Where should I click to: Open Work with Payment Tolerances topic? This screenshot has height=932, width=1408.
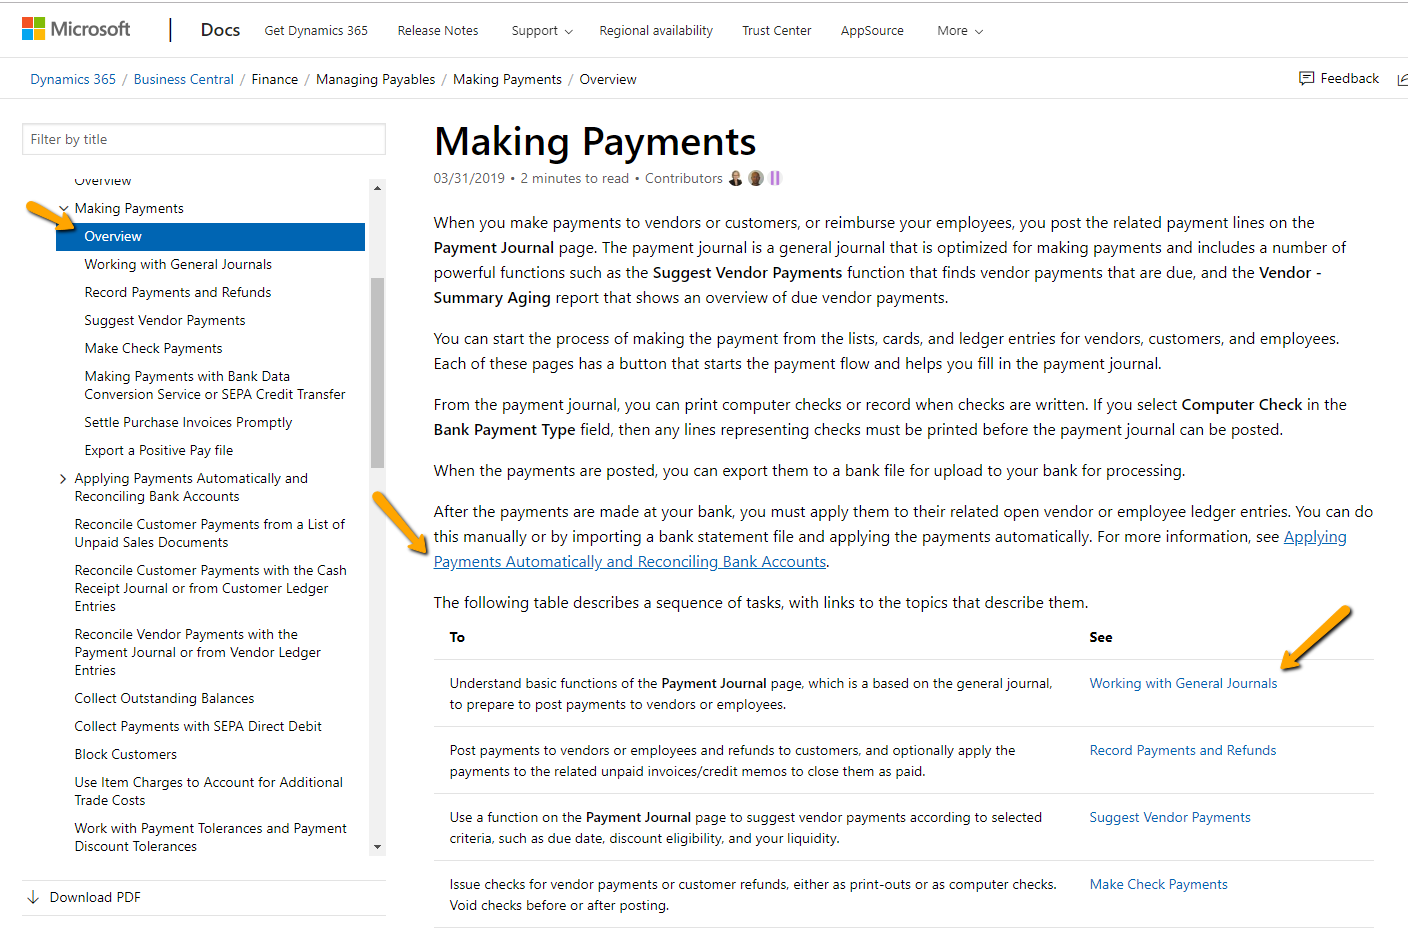pos(210,838)
